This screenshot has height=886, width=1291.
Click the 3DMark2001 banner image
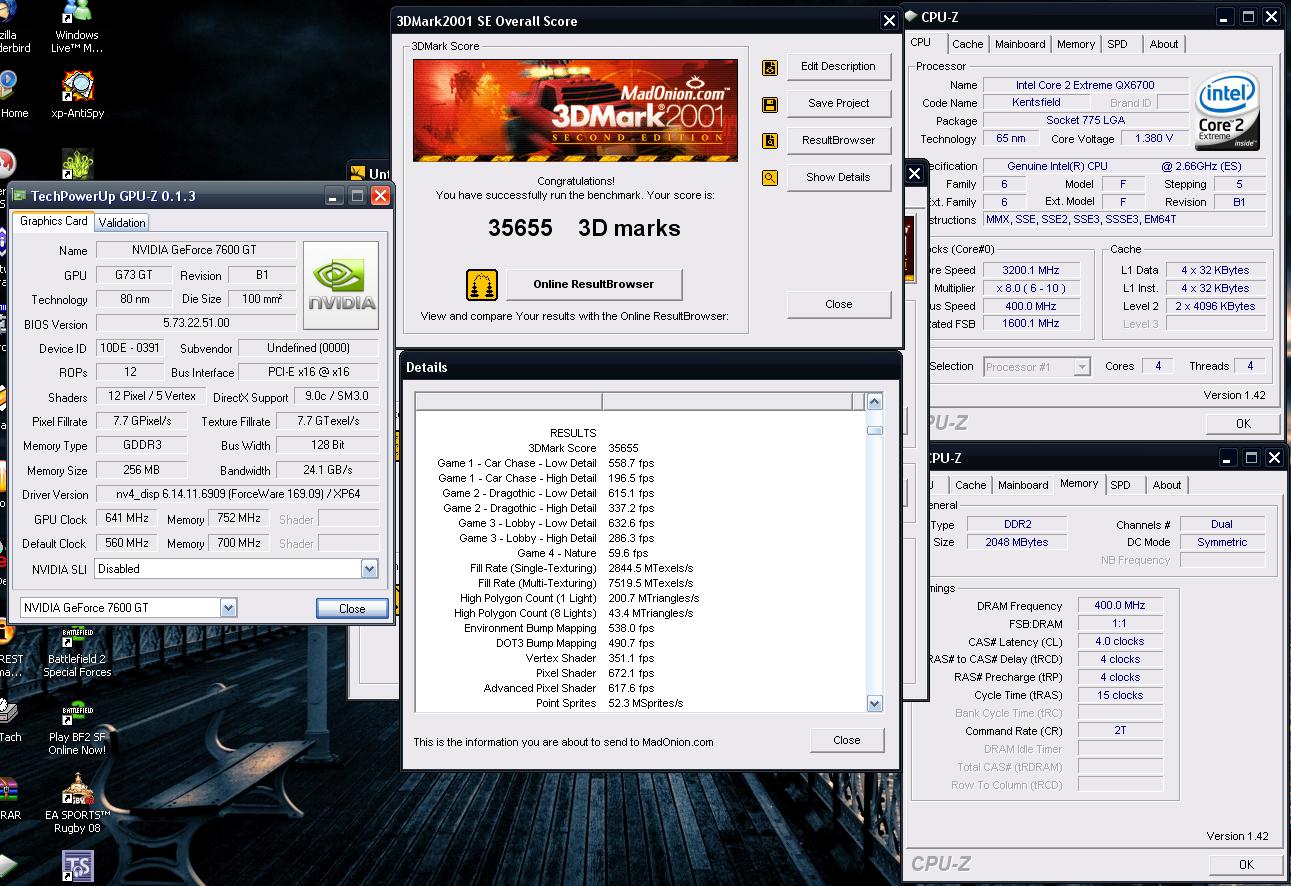point(575,110)
